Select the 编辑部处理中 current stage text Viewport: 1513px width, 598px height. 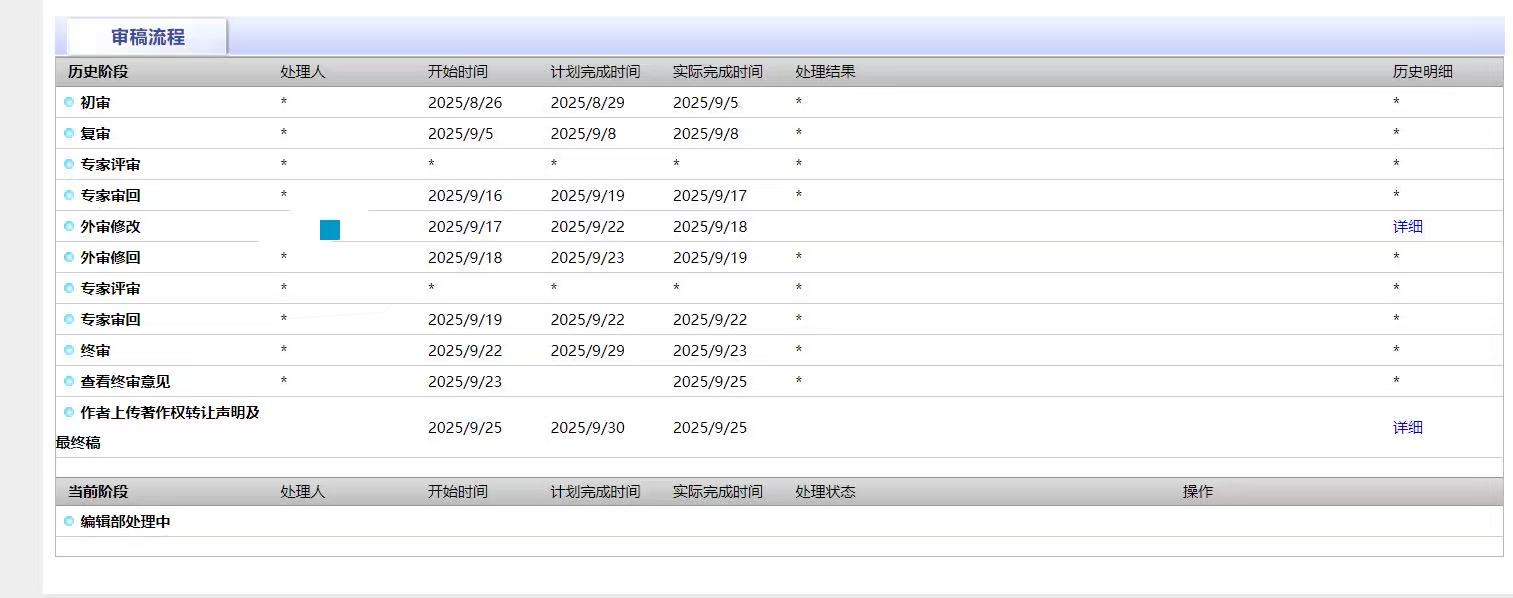coord(125,521)
